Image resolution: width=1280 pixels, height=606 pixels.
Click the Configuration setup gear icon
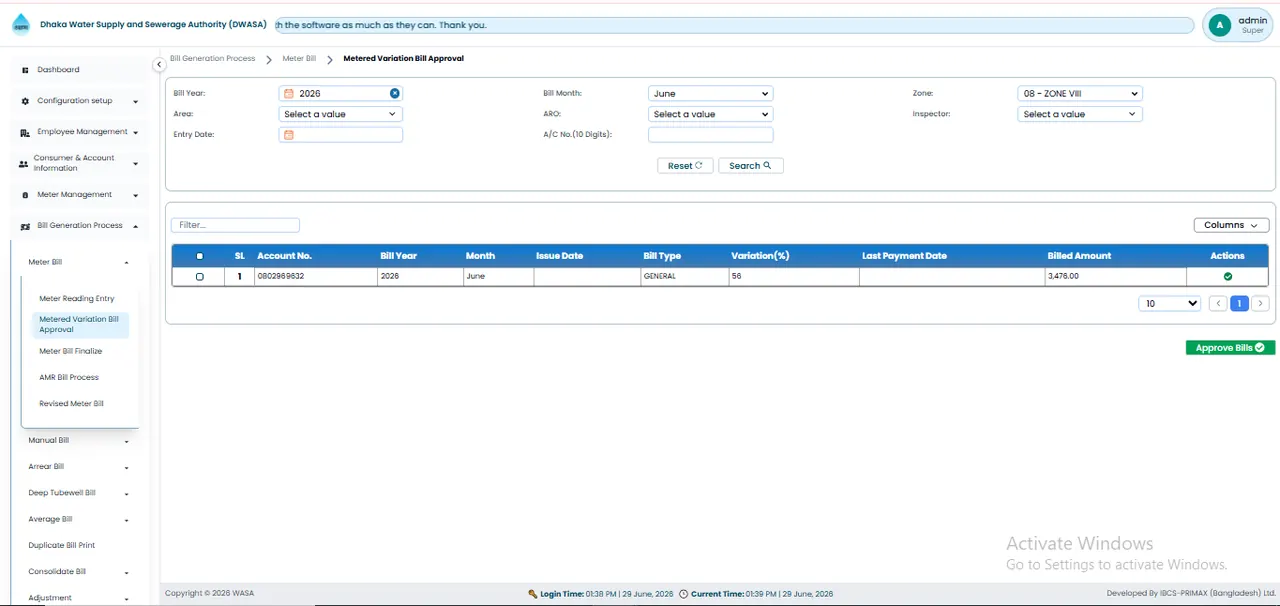(25, 101)
